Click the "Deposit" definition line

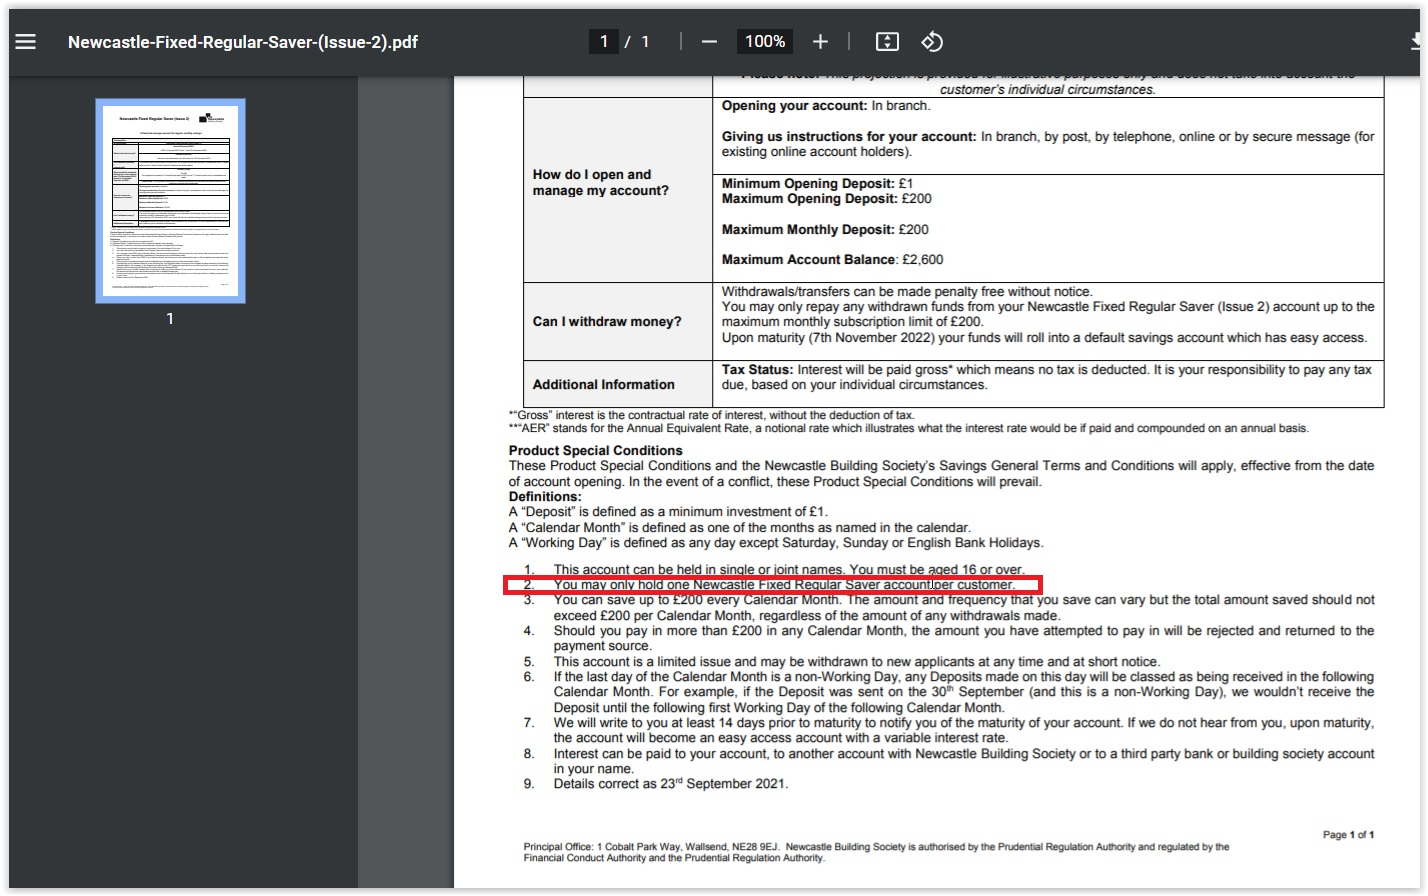[668, 512]
